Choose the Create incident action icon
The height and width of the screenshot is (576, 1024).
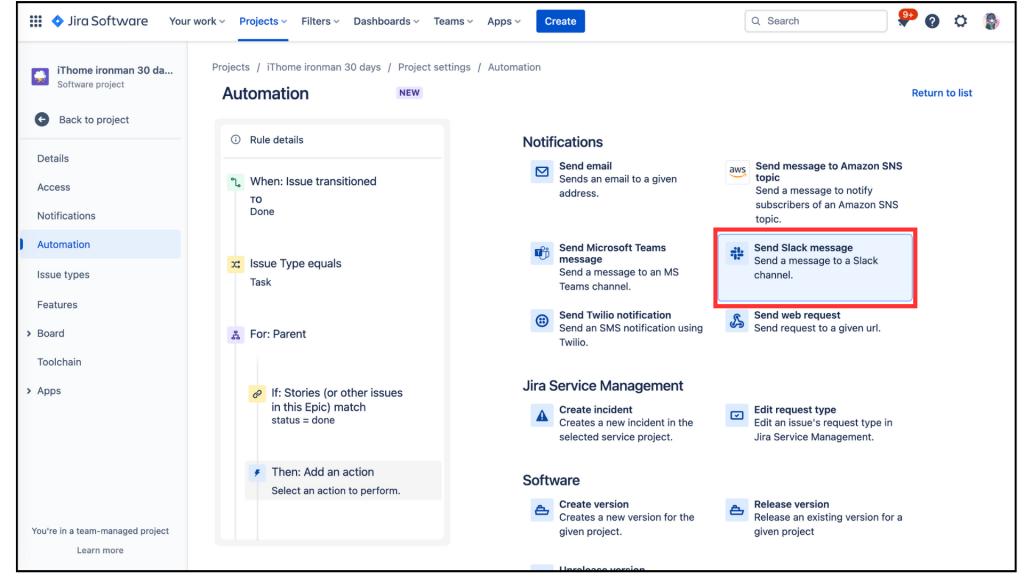pos(542,415)
